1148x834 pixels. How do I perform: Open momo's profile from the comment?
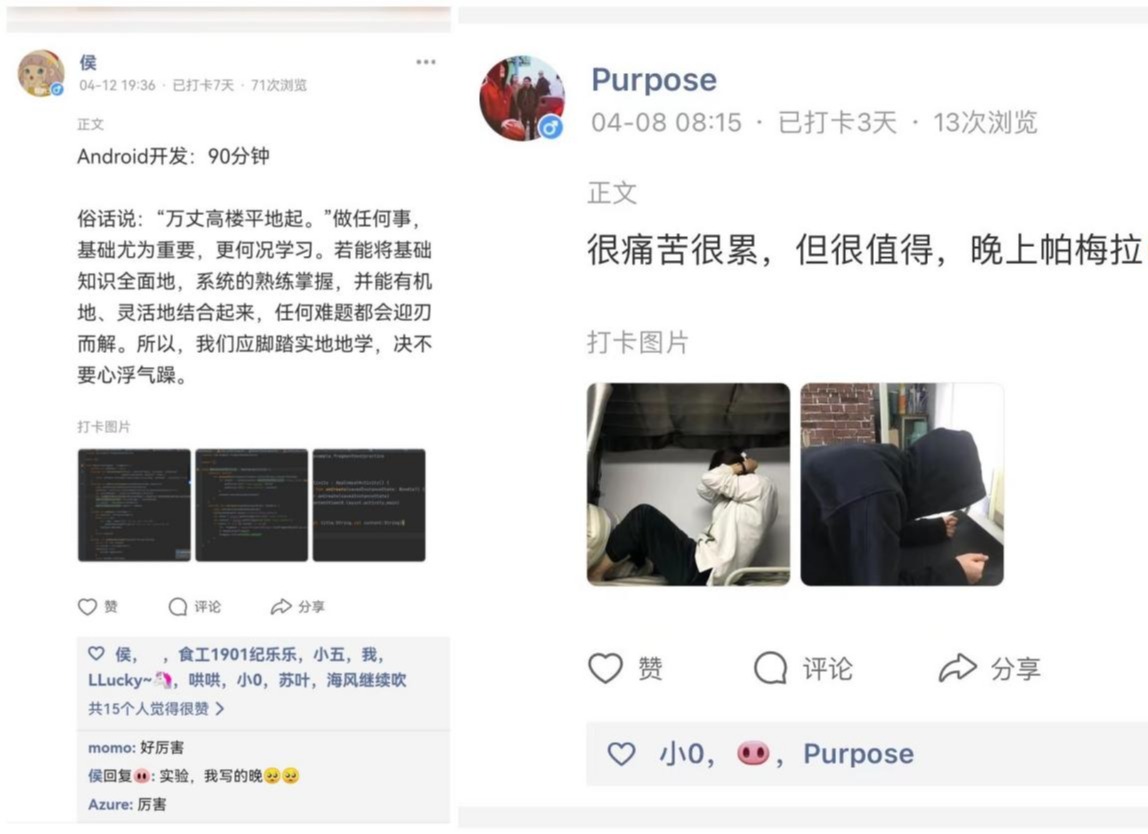(x=111, y=748)
